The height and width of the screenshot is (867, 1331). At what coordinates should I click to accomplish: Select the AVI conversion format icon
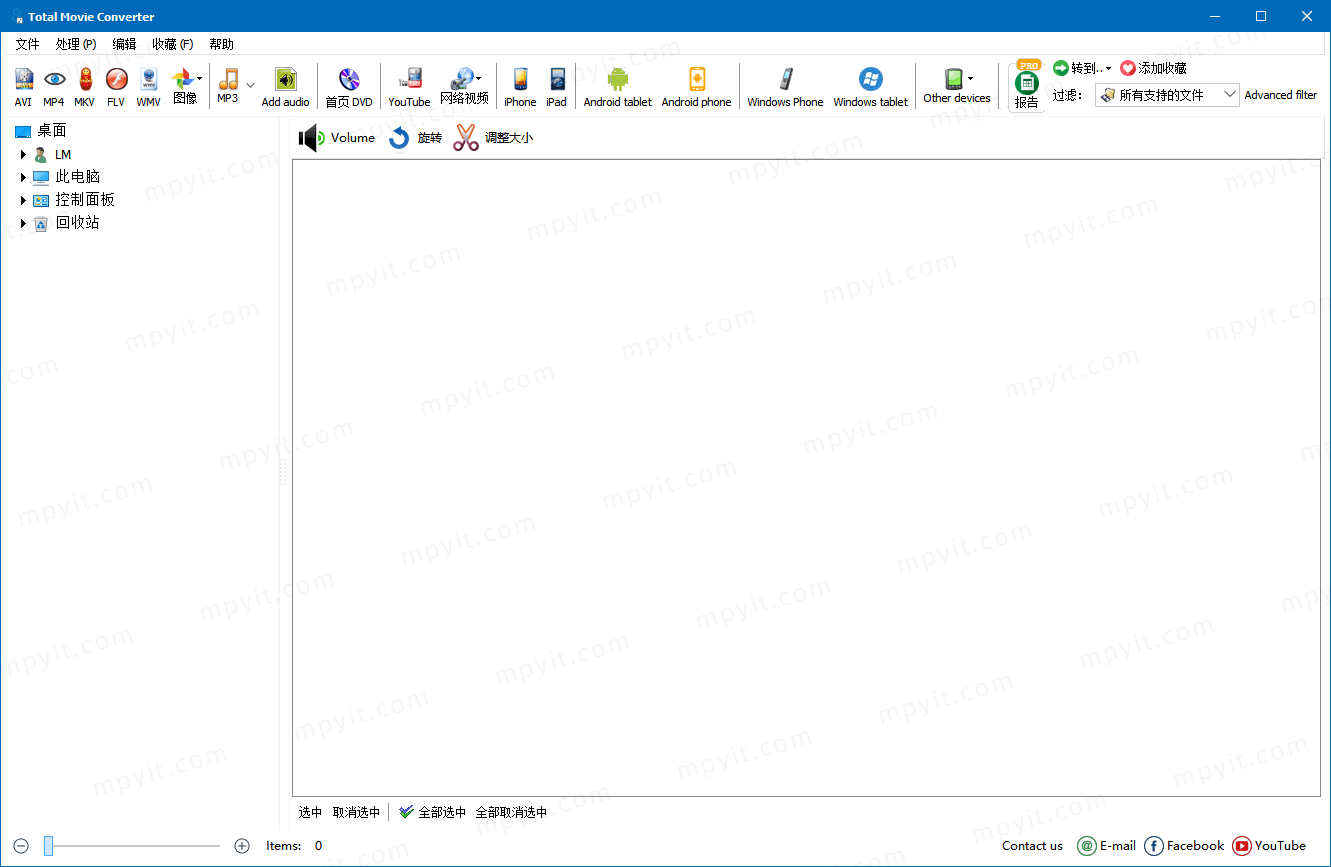tap(23, 87)
